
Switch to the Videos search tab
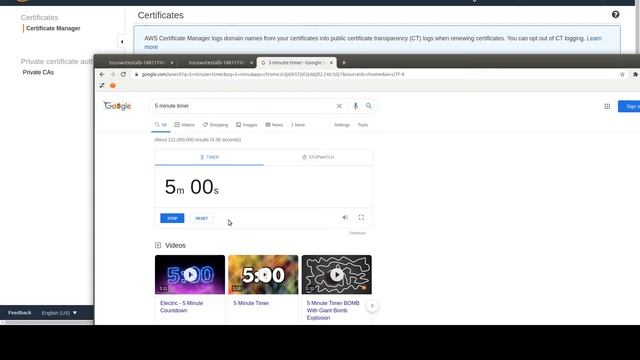pyautogui.click(x=184, y=125)
